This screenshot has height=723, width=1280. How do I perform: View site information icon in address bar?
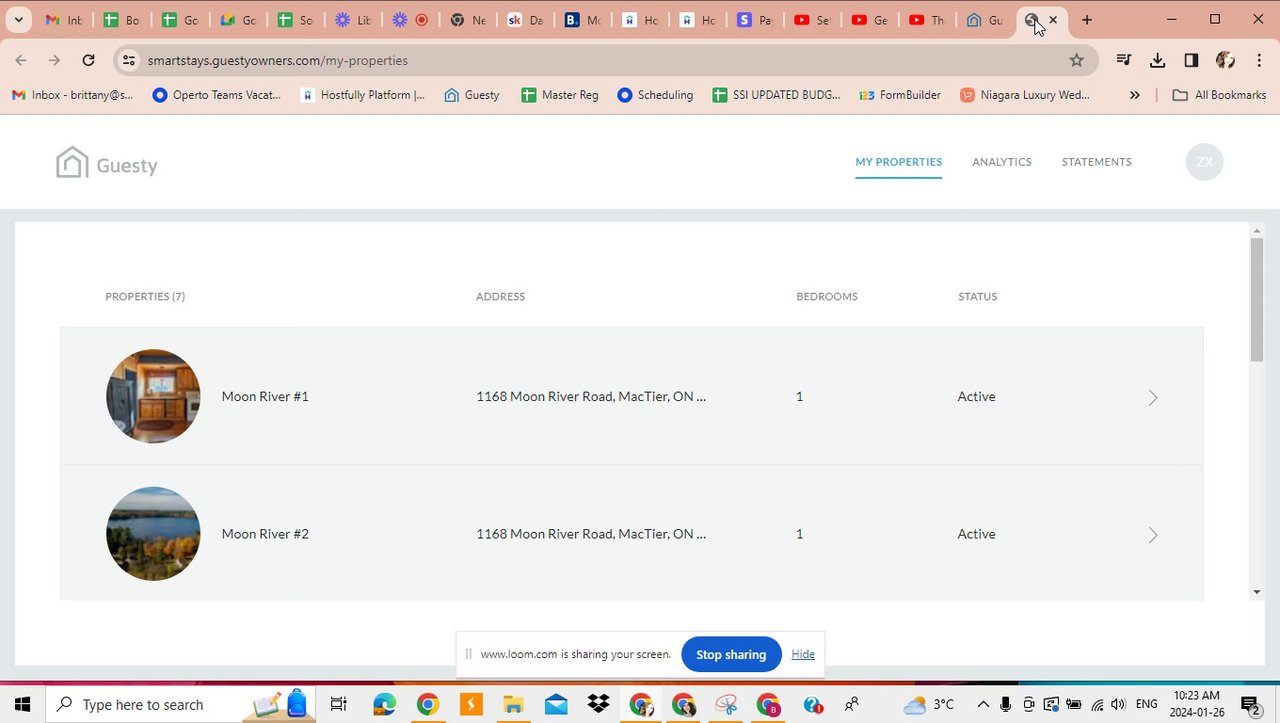[128, 60]
